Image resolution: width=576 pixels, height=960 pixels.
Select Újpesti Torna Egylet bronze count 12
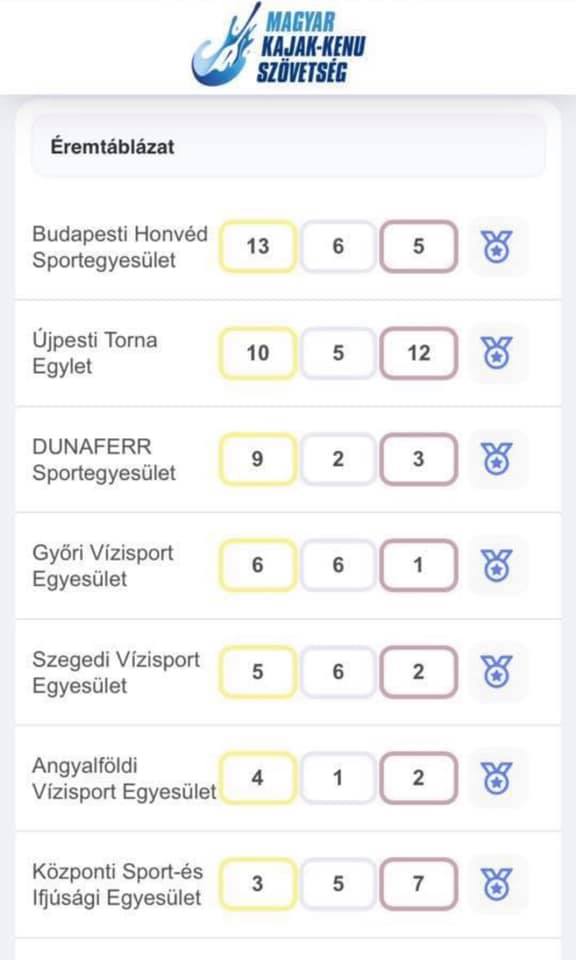click(419, 353)
